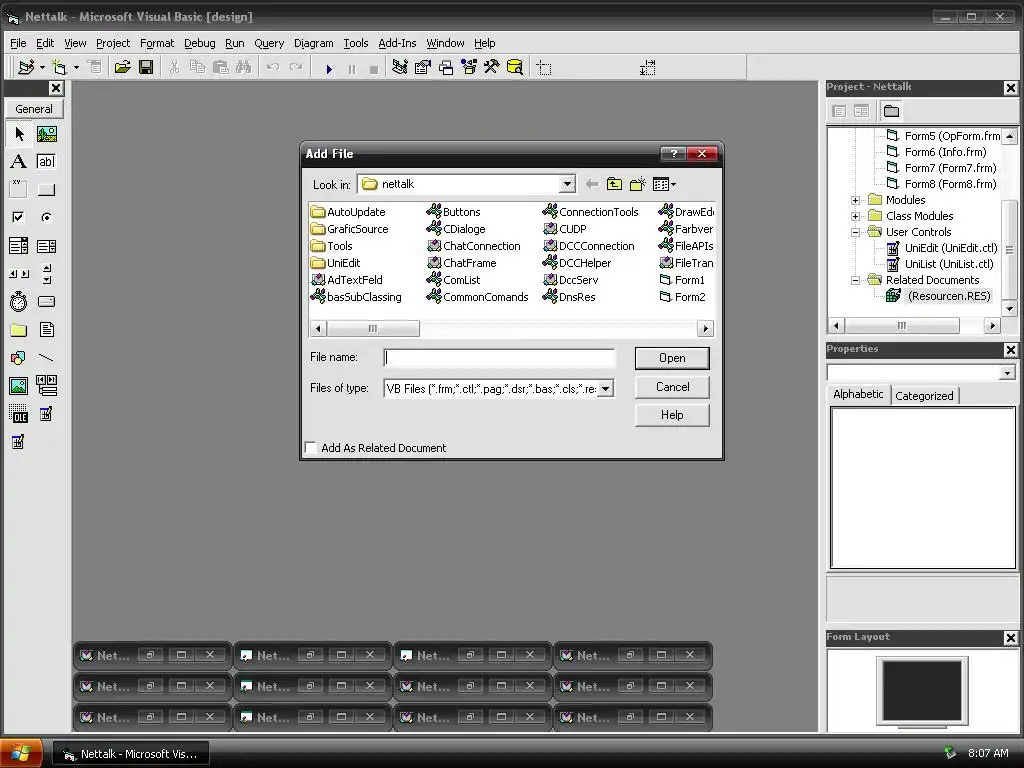Select (Resourcen.RES) in project tree
1024x768 pixels.
coord(939,296)
